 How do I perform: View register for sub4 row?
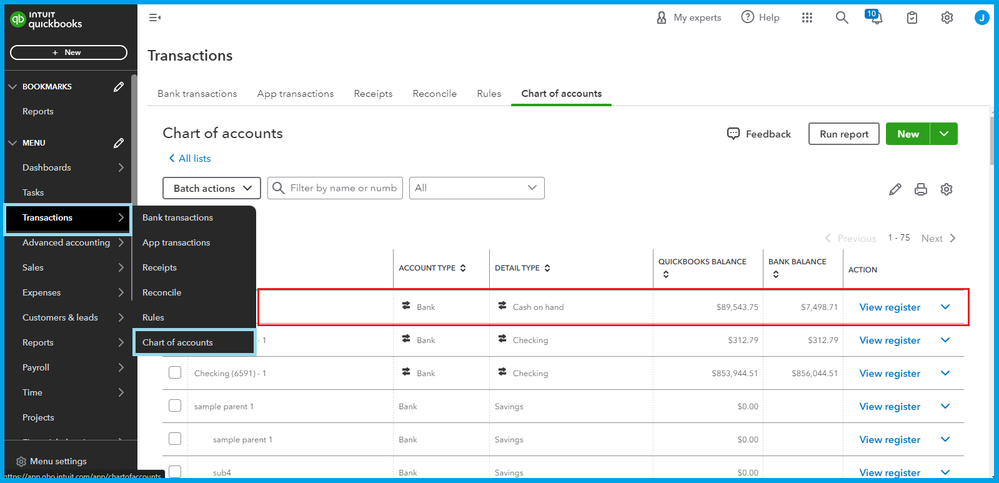889,473
